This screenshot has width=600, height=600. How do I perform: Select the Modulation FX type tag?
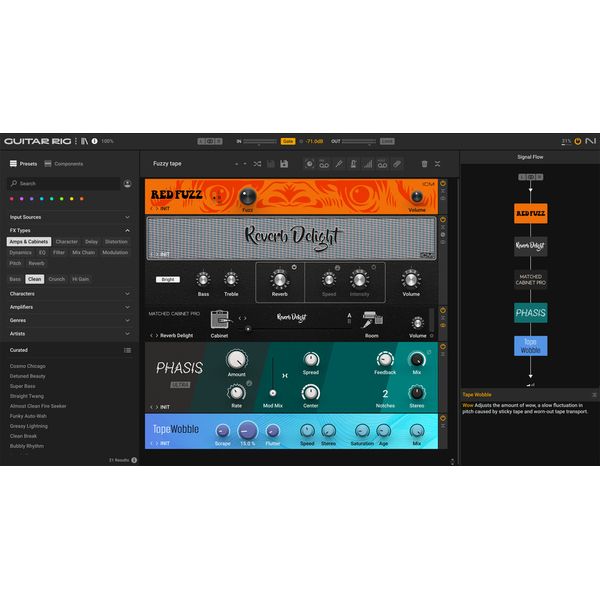[115, 253]
